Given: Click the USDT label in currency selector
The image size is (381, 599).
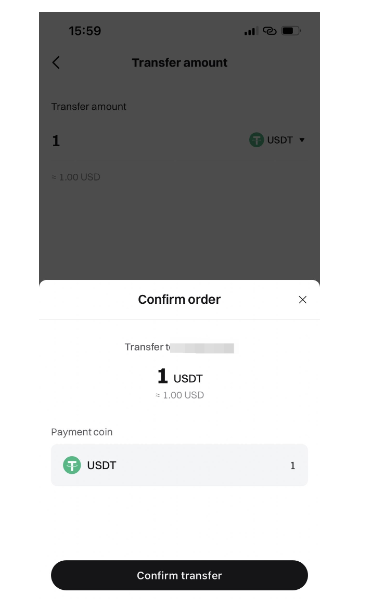Looking at the screenshot, I should point(280,140).
